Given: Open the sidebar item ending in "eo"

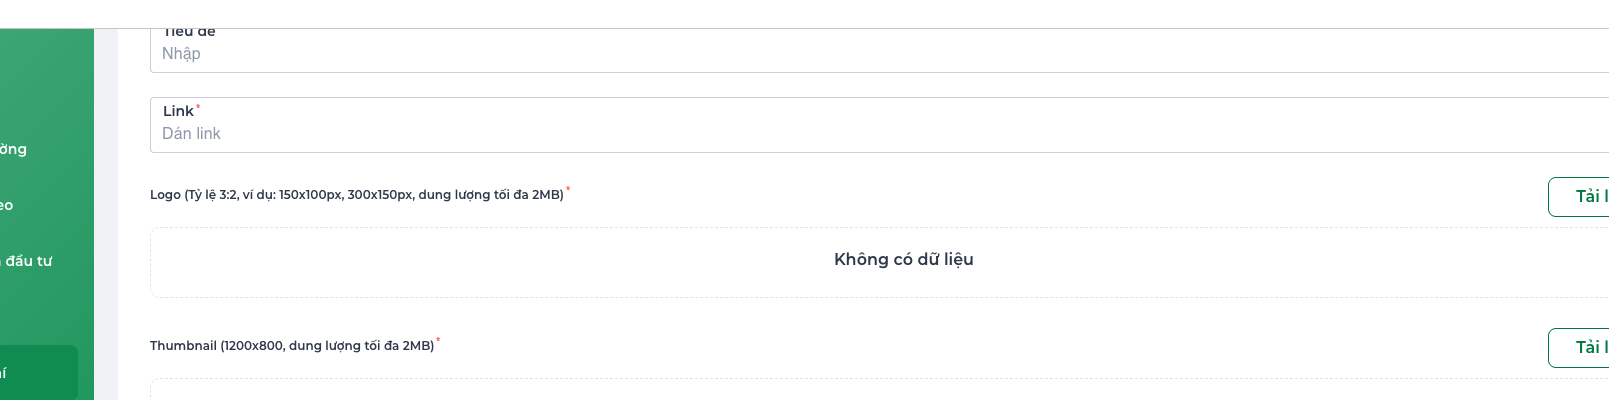Looking at the screenshot, I should pyautogui.click(x=7, y=205).
